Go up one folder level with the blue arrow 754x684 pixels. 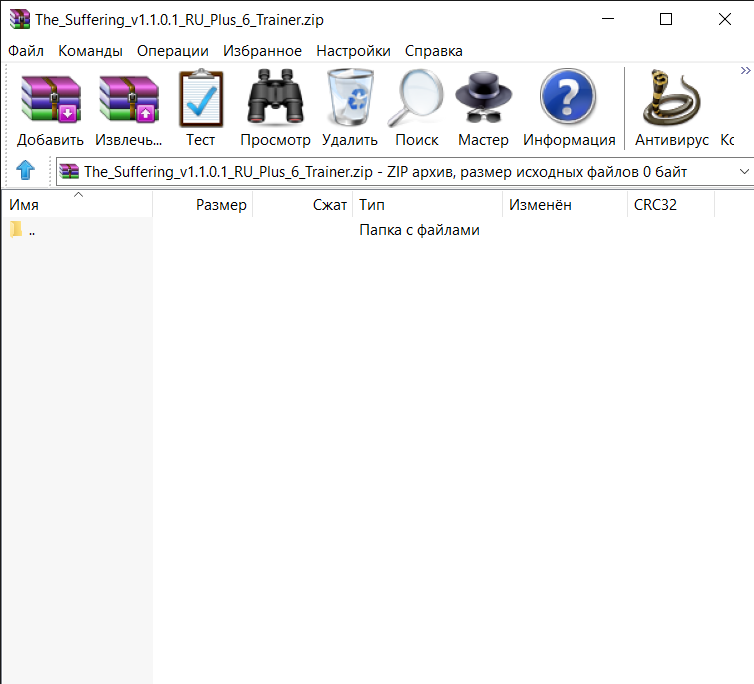25,170
